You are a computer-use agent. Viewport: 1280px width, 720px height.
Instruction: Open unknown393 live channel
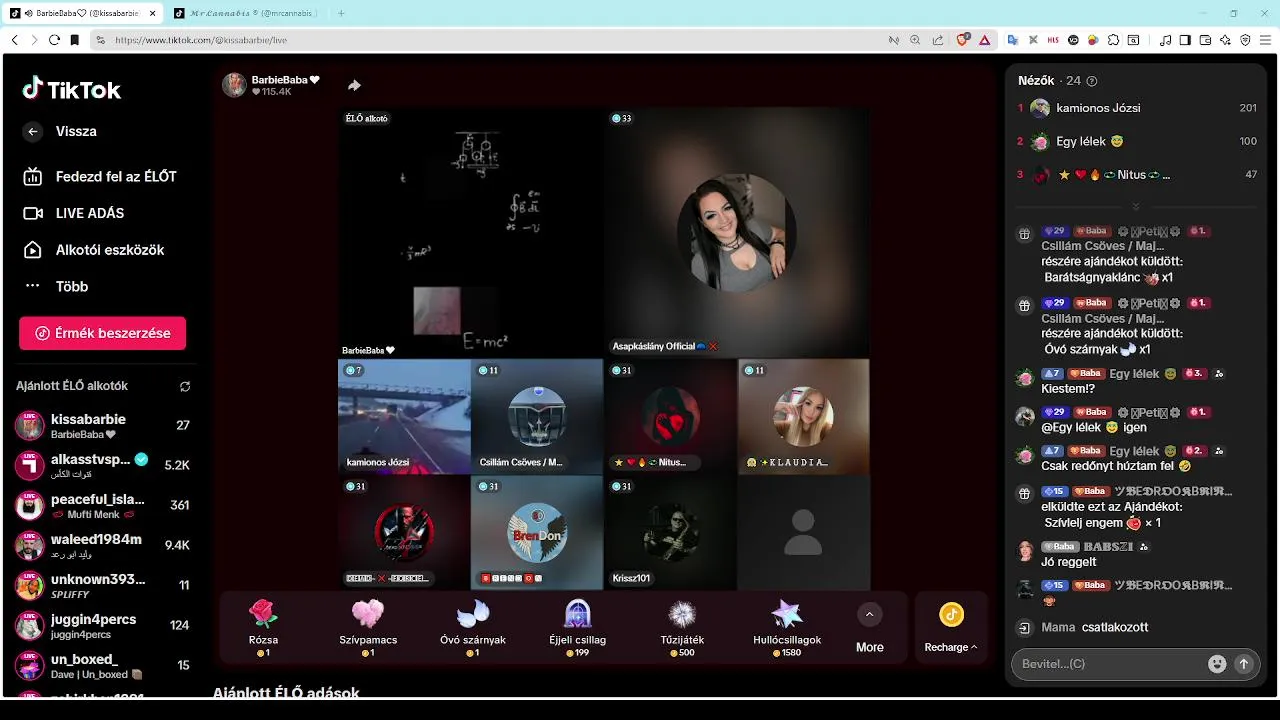103,585
